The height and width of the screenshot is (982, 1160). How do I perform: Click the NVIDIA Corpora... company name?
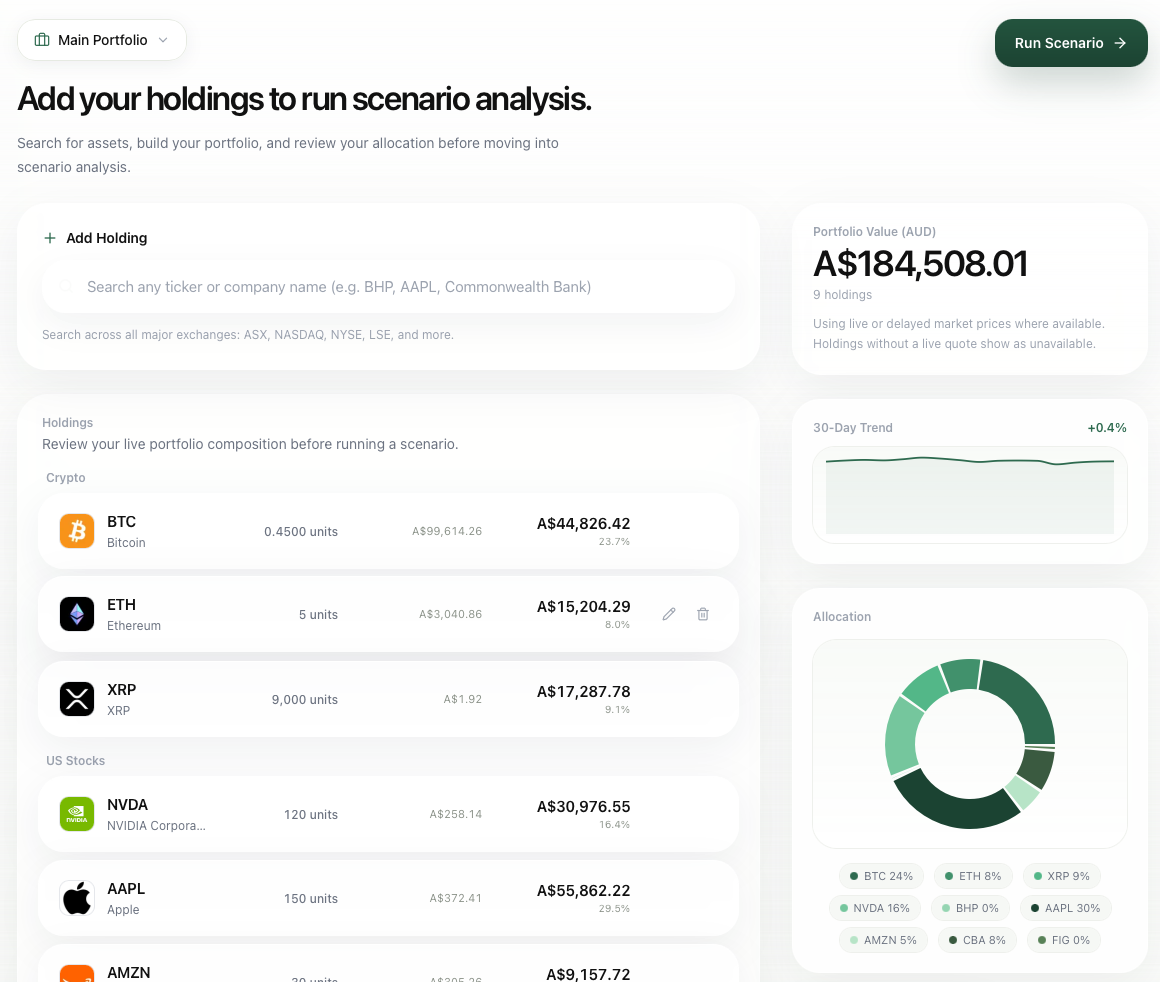point(156,826)
